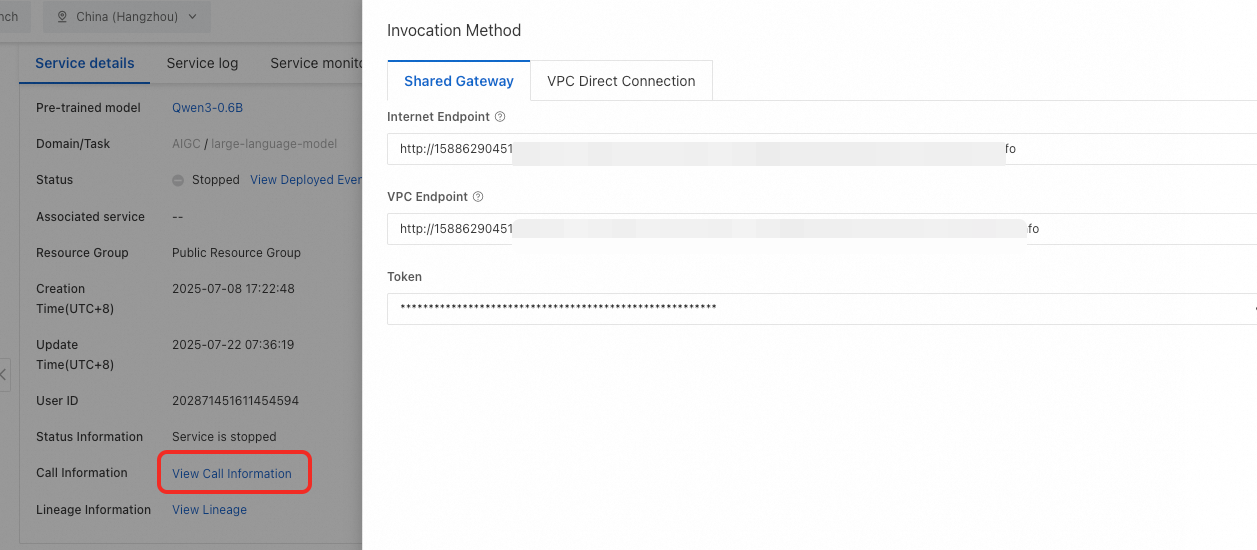Switch to the VPC Direct Connection tab

pyautogui.click(x=621, y=81)
